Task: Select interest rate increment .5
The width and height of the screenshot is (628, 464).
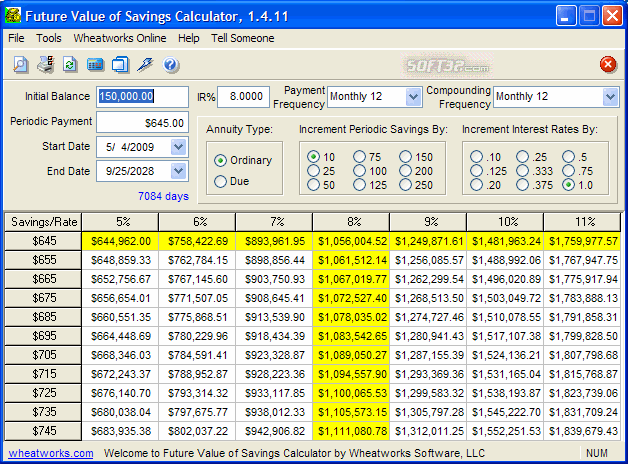Action: (x=575, y=157)
